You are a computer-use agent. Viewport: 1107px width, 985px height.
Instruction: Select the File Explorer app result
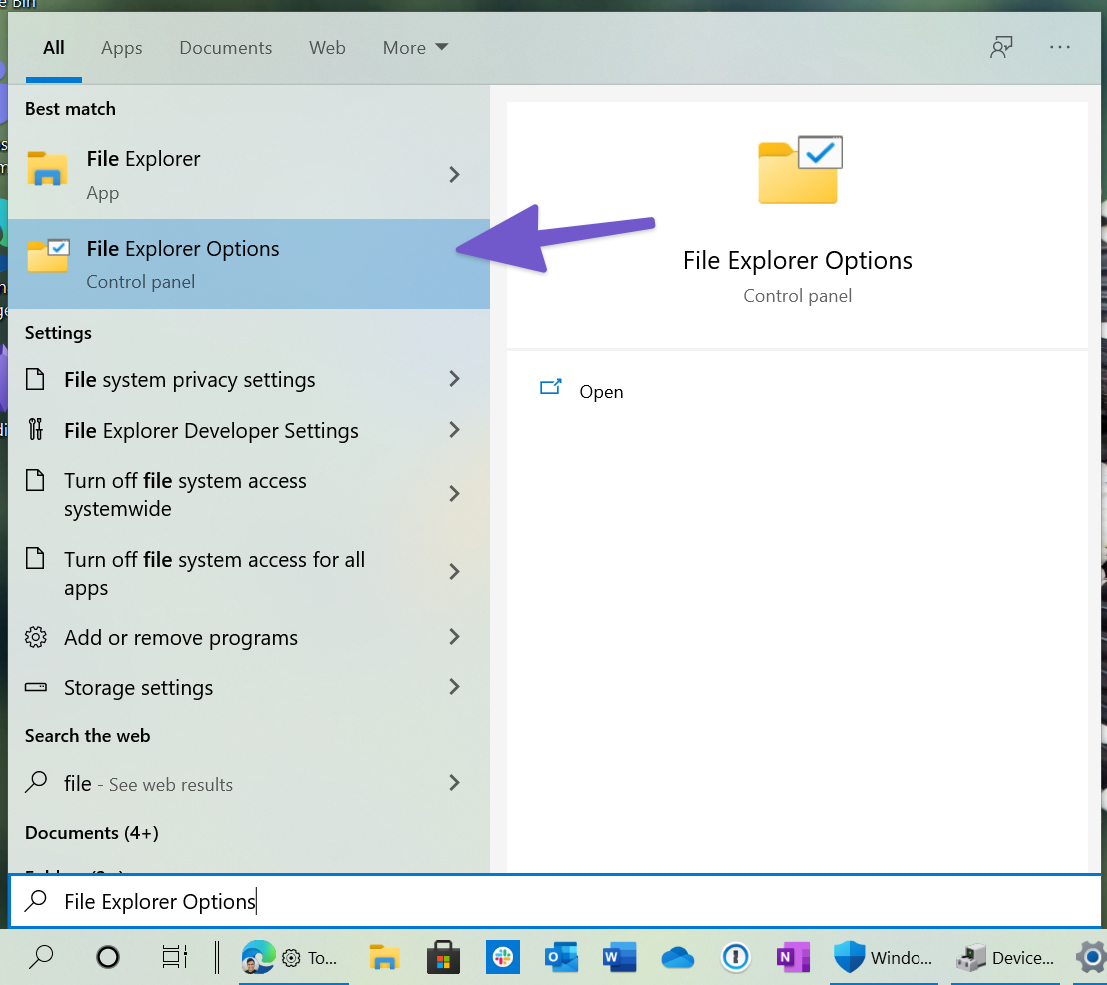pyautogui.click(x=249, y=174)
